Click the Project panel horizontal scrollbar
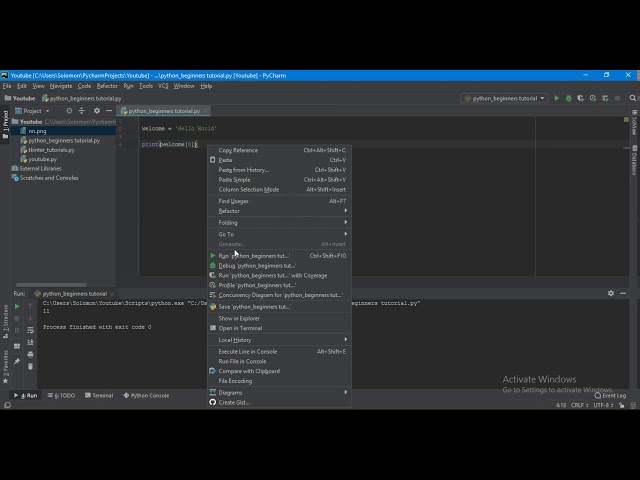The image size is (640, 480). click(51, 284)
